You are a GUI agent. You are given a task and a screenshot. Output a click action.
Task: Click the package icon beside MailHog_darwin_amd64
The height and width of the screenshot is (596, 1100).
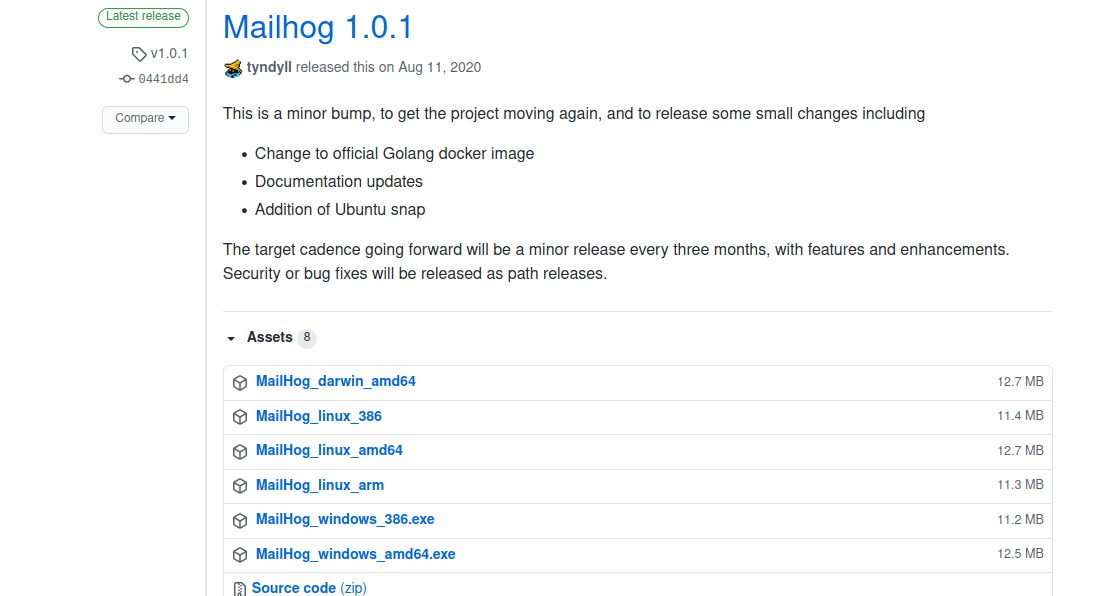240,382
